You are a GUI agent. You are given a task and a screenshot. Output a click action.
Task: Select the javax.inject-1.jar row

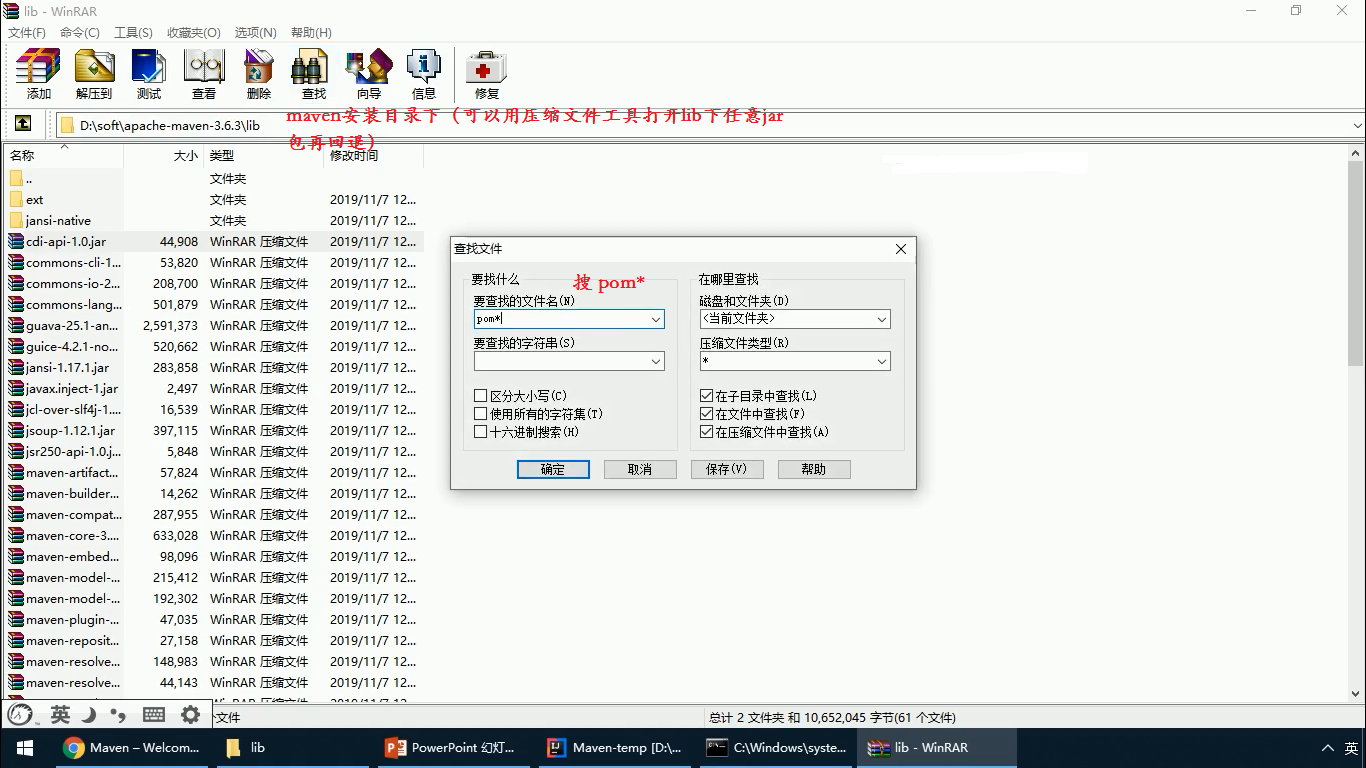214,388
